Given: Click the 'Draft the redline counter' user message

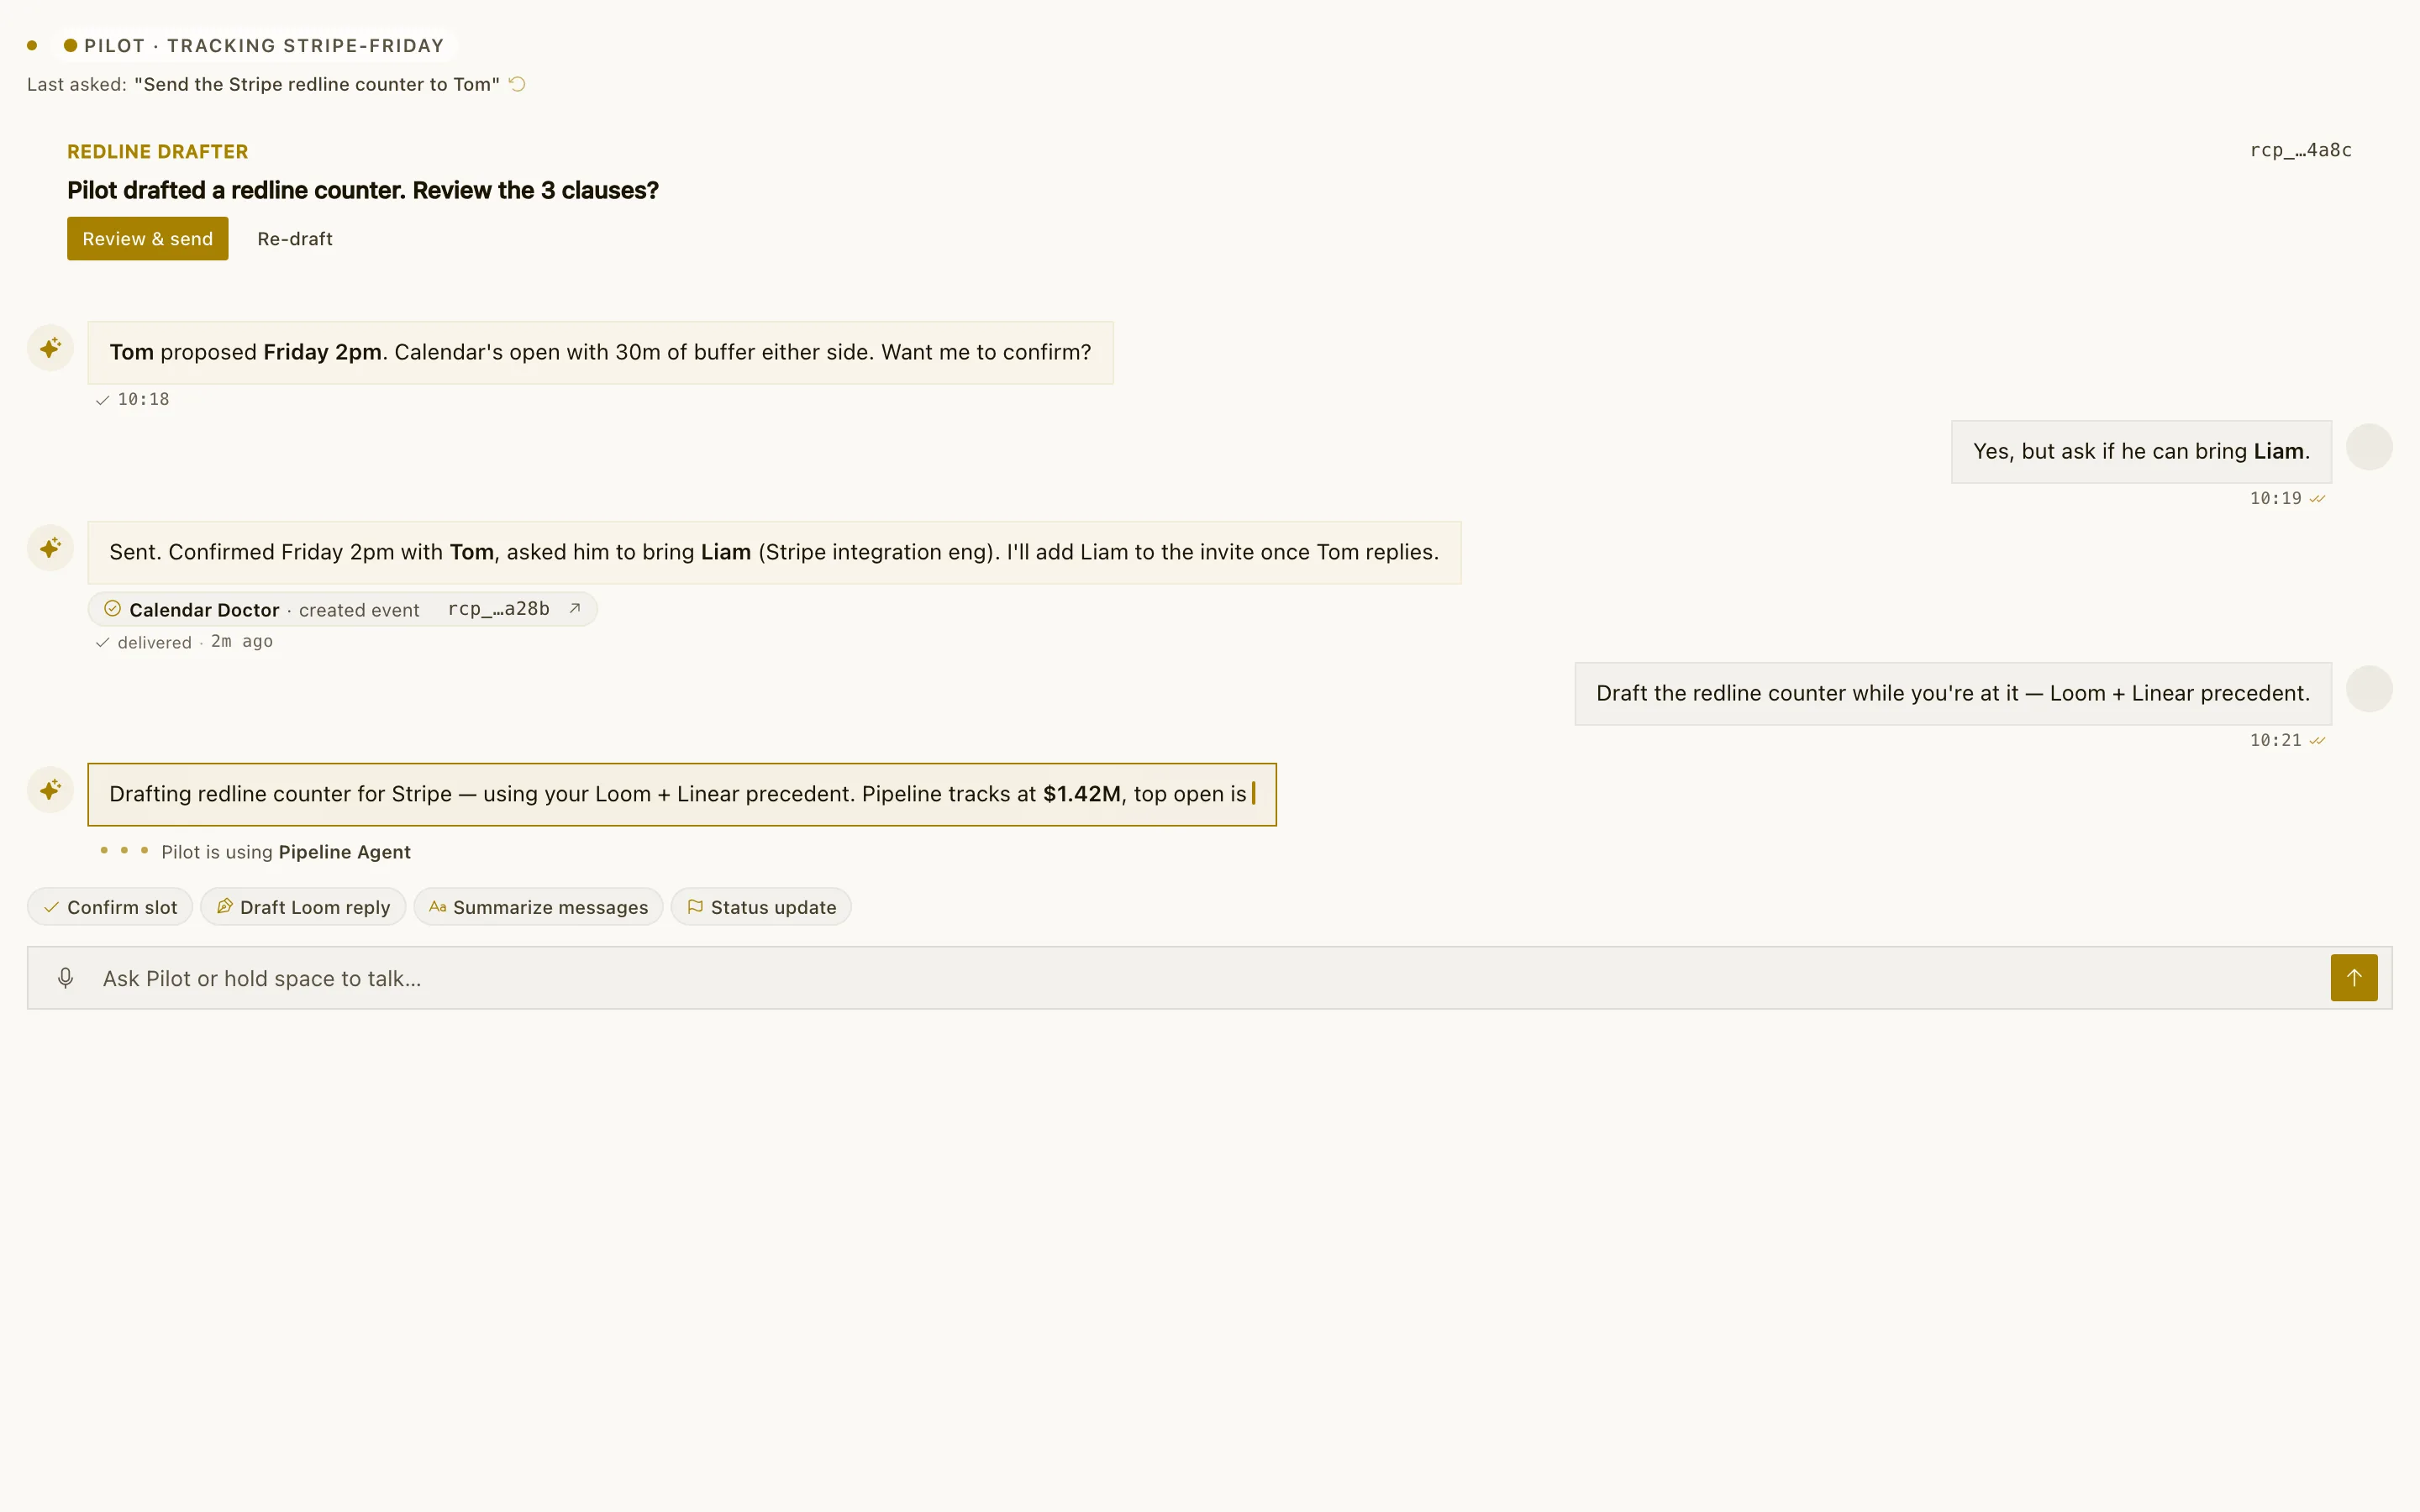Looking at the screenshot, I should coord(1953,693).
